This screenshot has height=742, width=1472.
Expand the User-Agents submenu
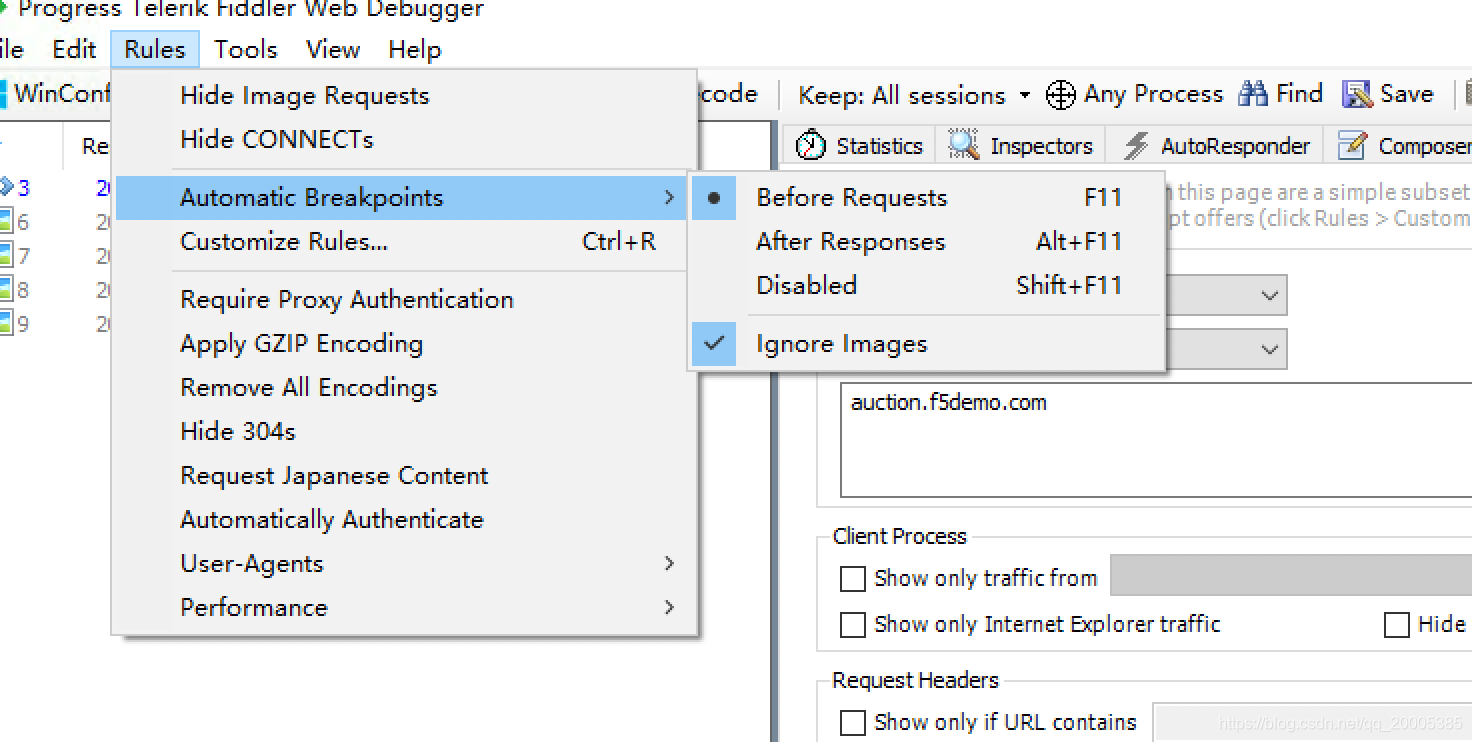point(405,564)
